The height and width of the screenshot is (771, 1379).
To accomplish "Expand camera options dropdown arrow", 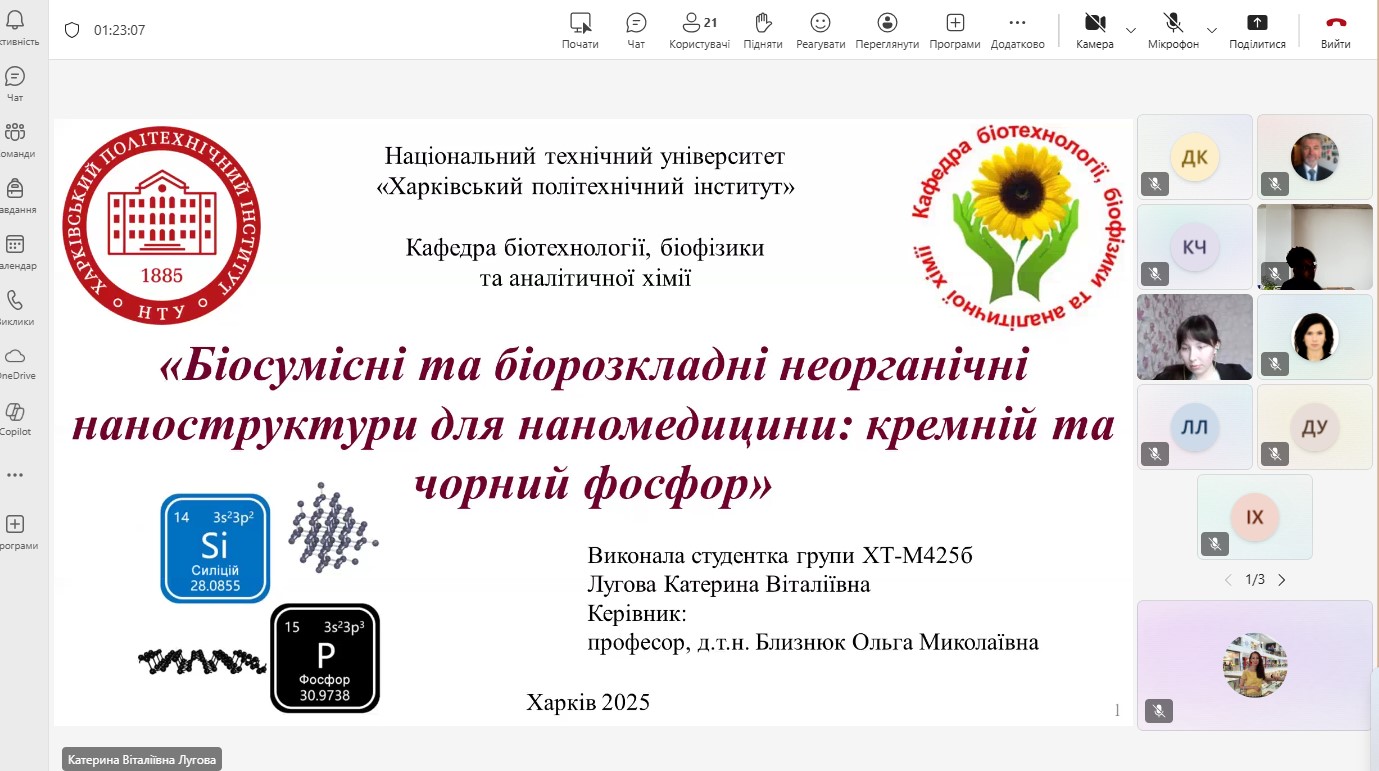I will (1131, 30).
